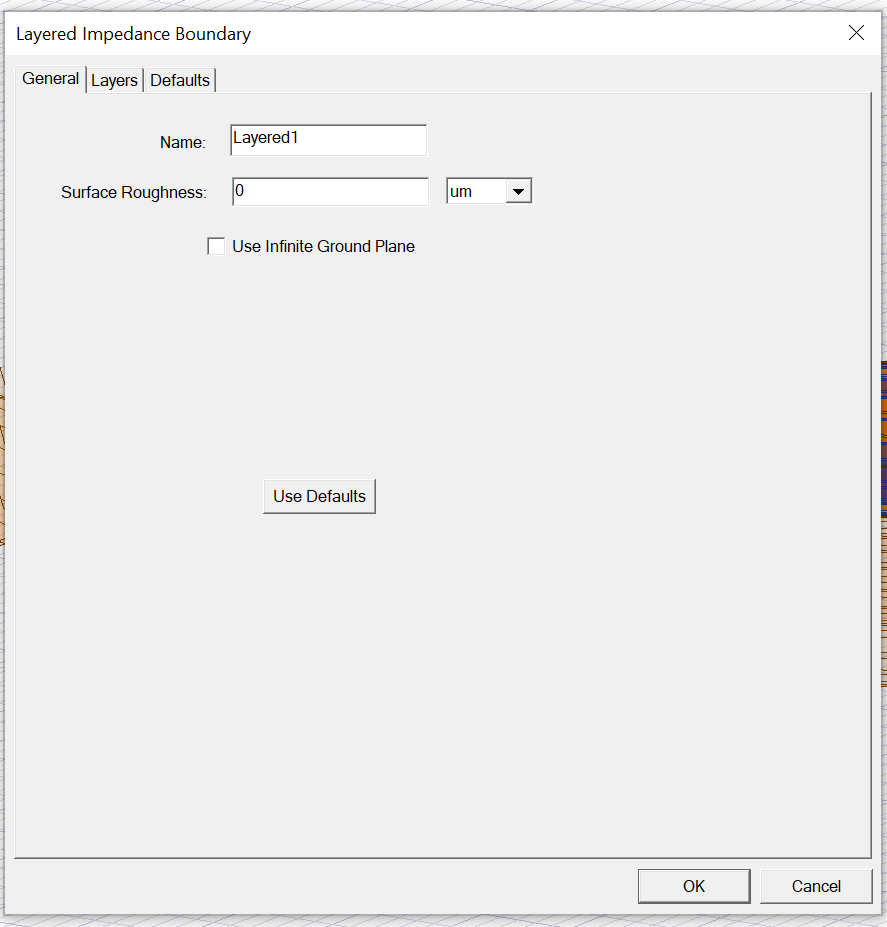Click the Use Infinite Ground Plane label
Viewport: 887px width, 927px height.
(x=323, y=246)
